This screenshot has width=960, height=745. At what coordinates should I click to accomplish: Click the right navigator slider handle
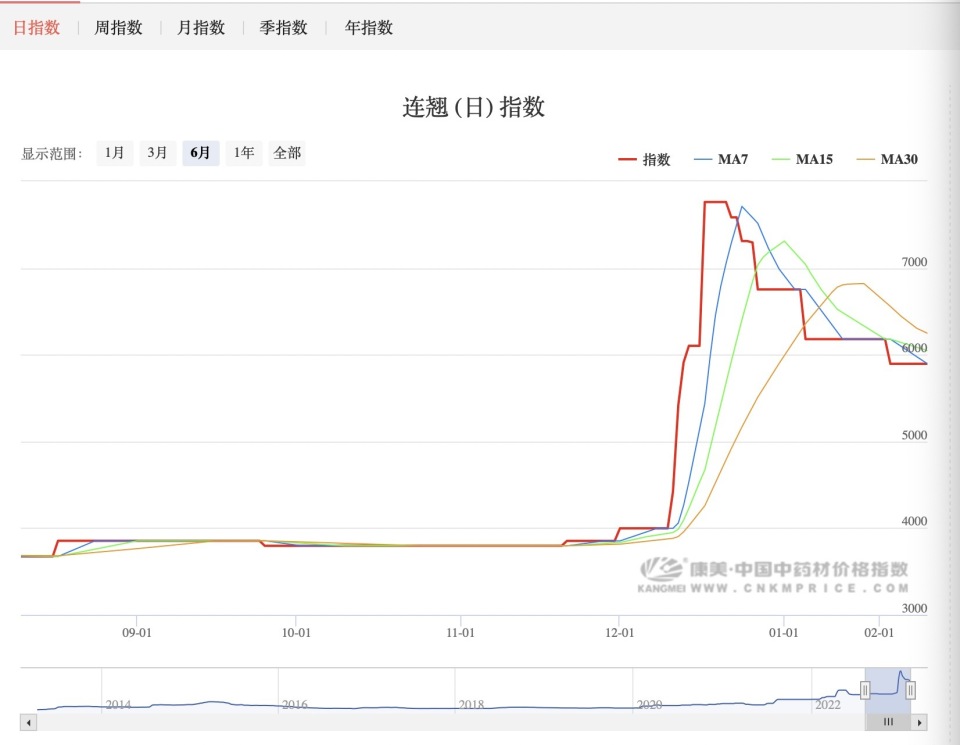tap(911, 690)
